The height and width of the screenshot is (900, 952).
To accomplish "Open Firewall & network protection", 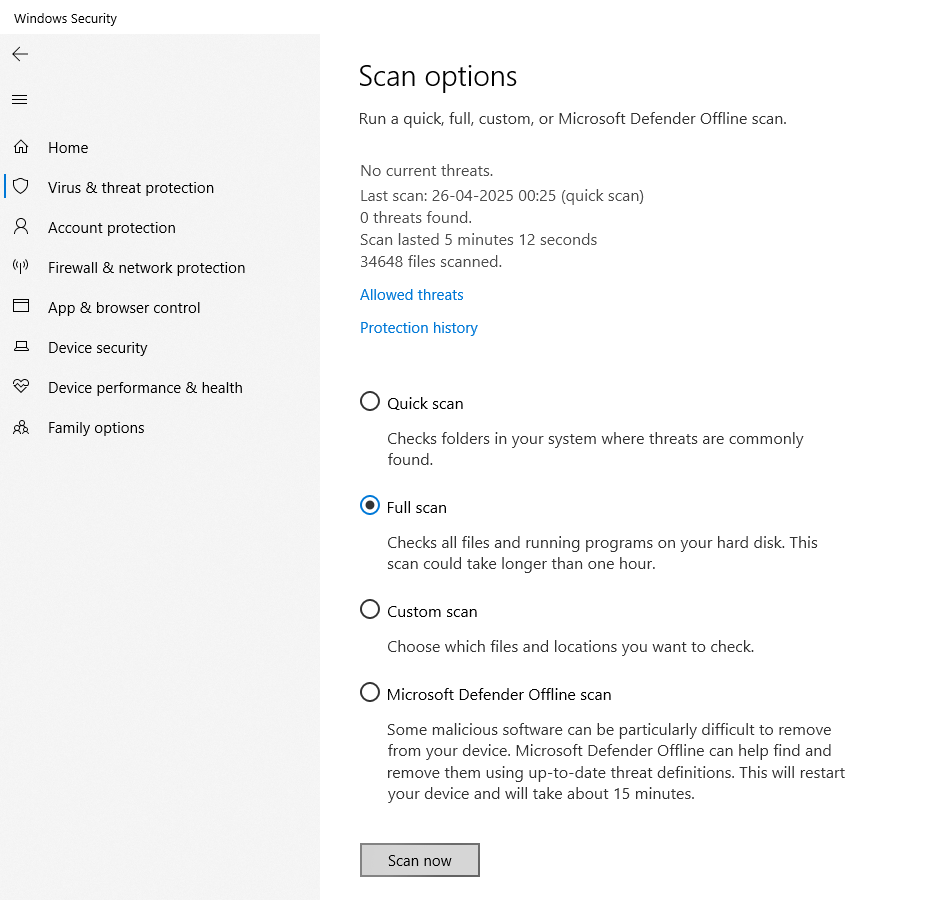I will tap(146, 268).
